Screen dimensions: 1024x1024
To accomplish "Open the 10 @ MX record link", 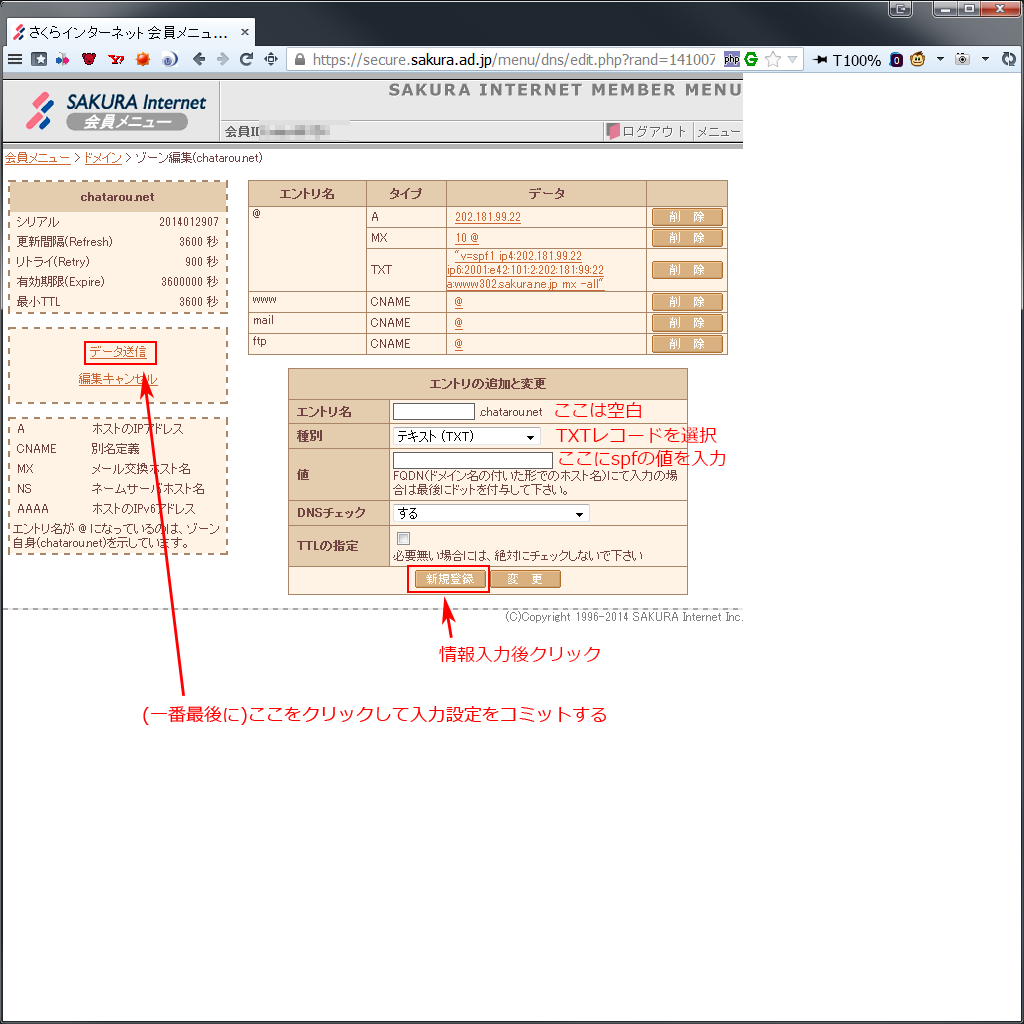I will point(467,238).
